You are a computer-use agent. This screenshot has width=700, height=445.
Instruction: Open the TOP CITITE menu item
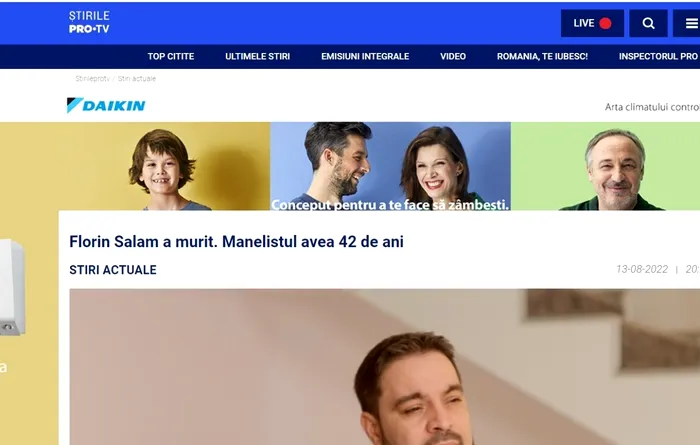(x=171, y=57)
